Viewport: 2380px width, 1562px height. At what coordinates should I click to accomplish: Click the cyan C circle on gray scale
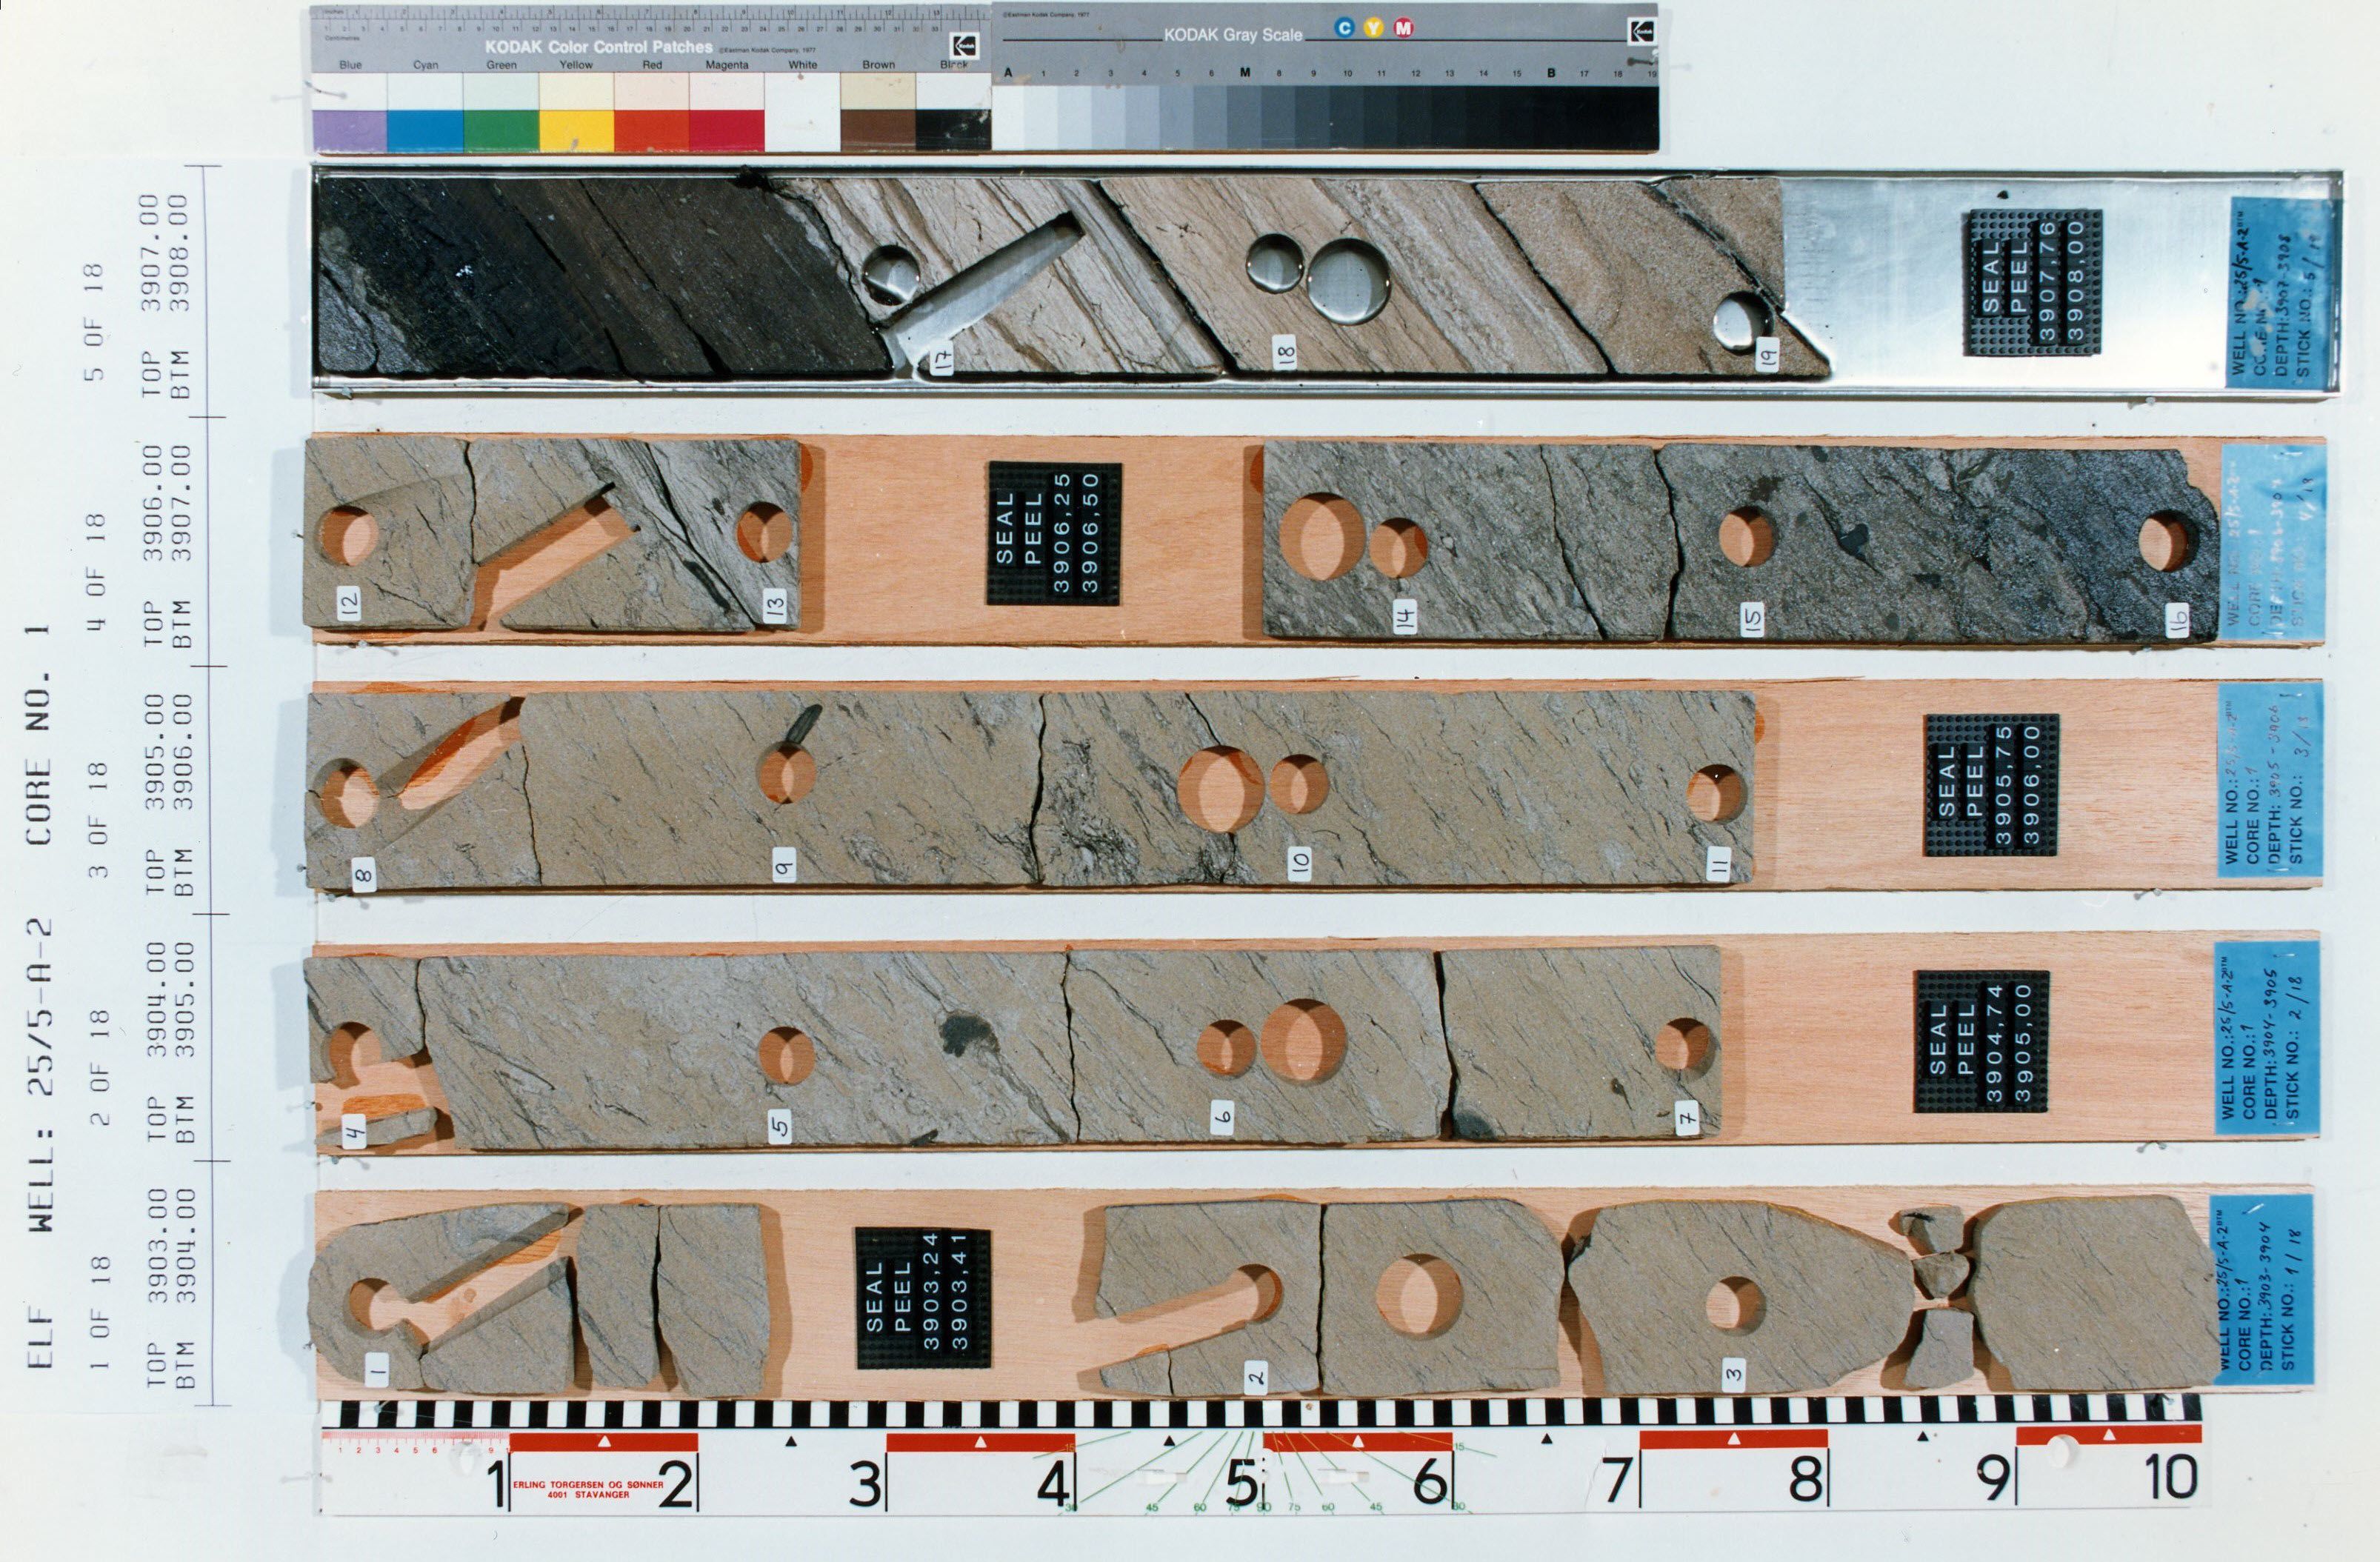click(x=1345, y=28)
